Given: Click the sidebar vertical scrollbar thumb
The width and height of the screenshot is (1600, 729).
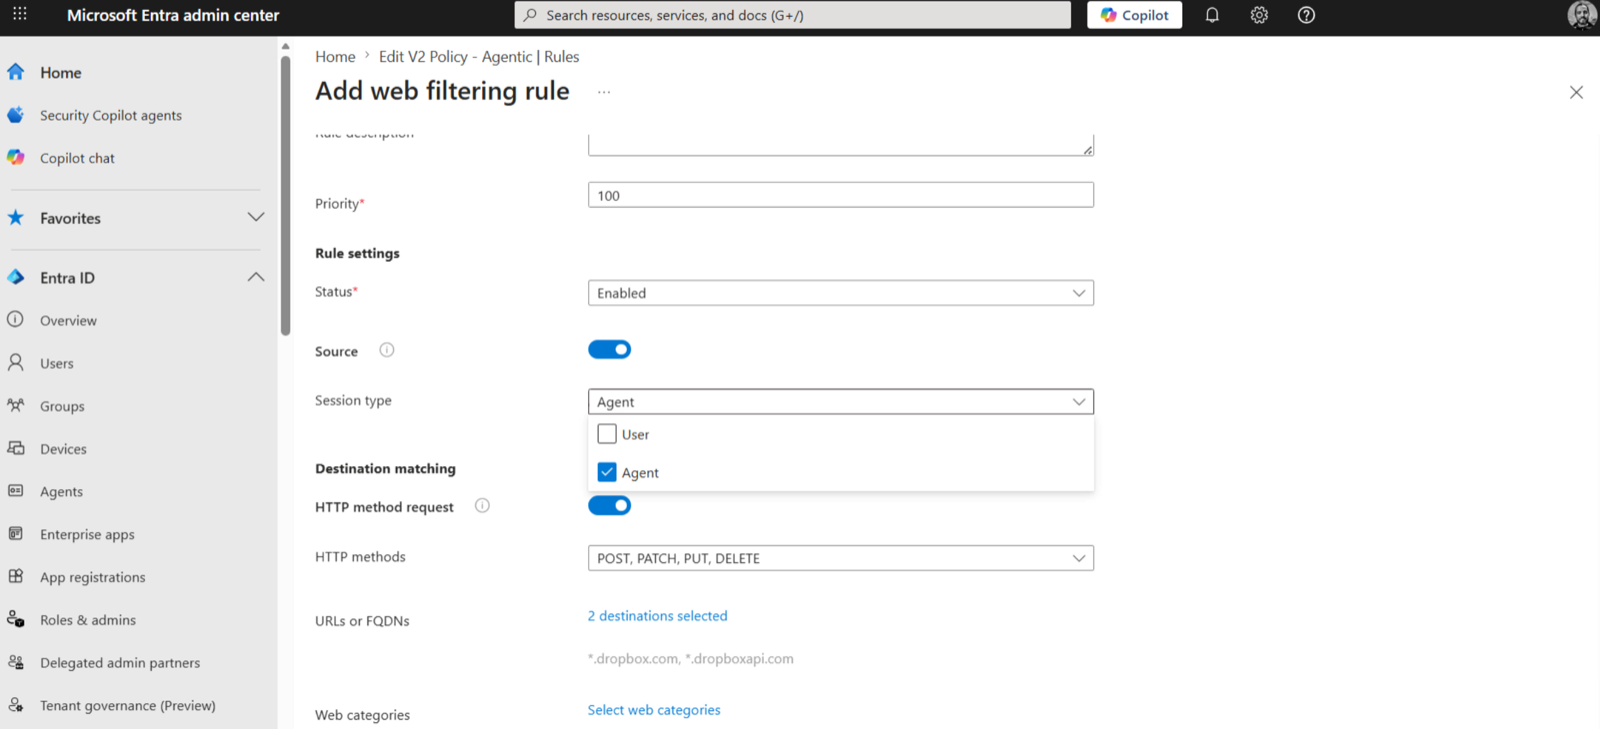Looking at the screenshot, I should point(285,195).
